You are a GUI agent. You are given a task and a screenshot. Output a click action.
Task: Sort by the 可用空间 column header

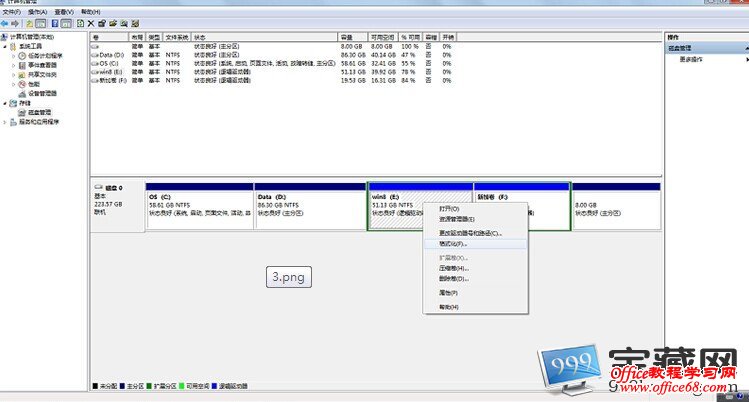pos(383,37)
